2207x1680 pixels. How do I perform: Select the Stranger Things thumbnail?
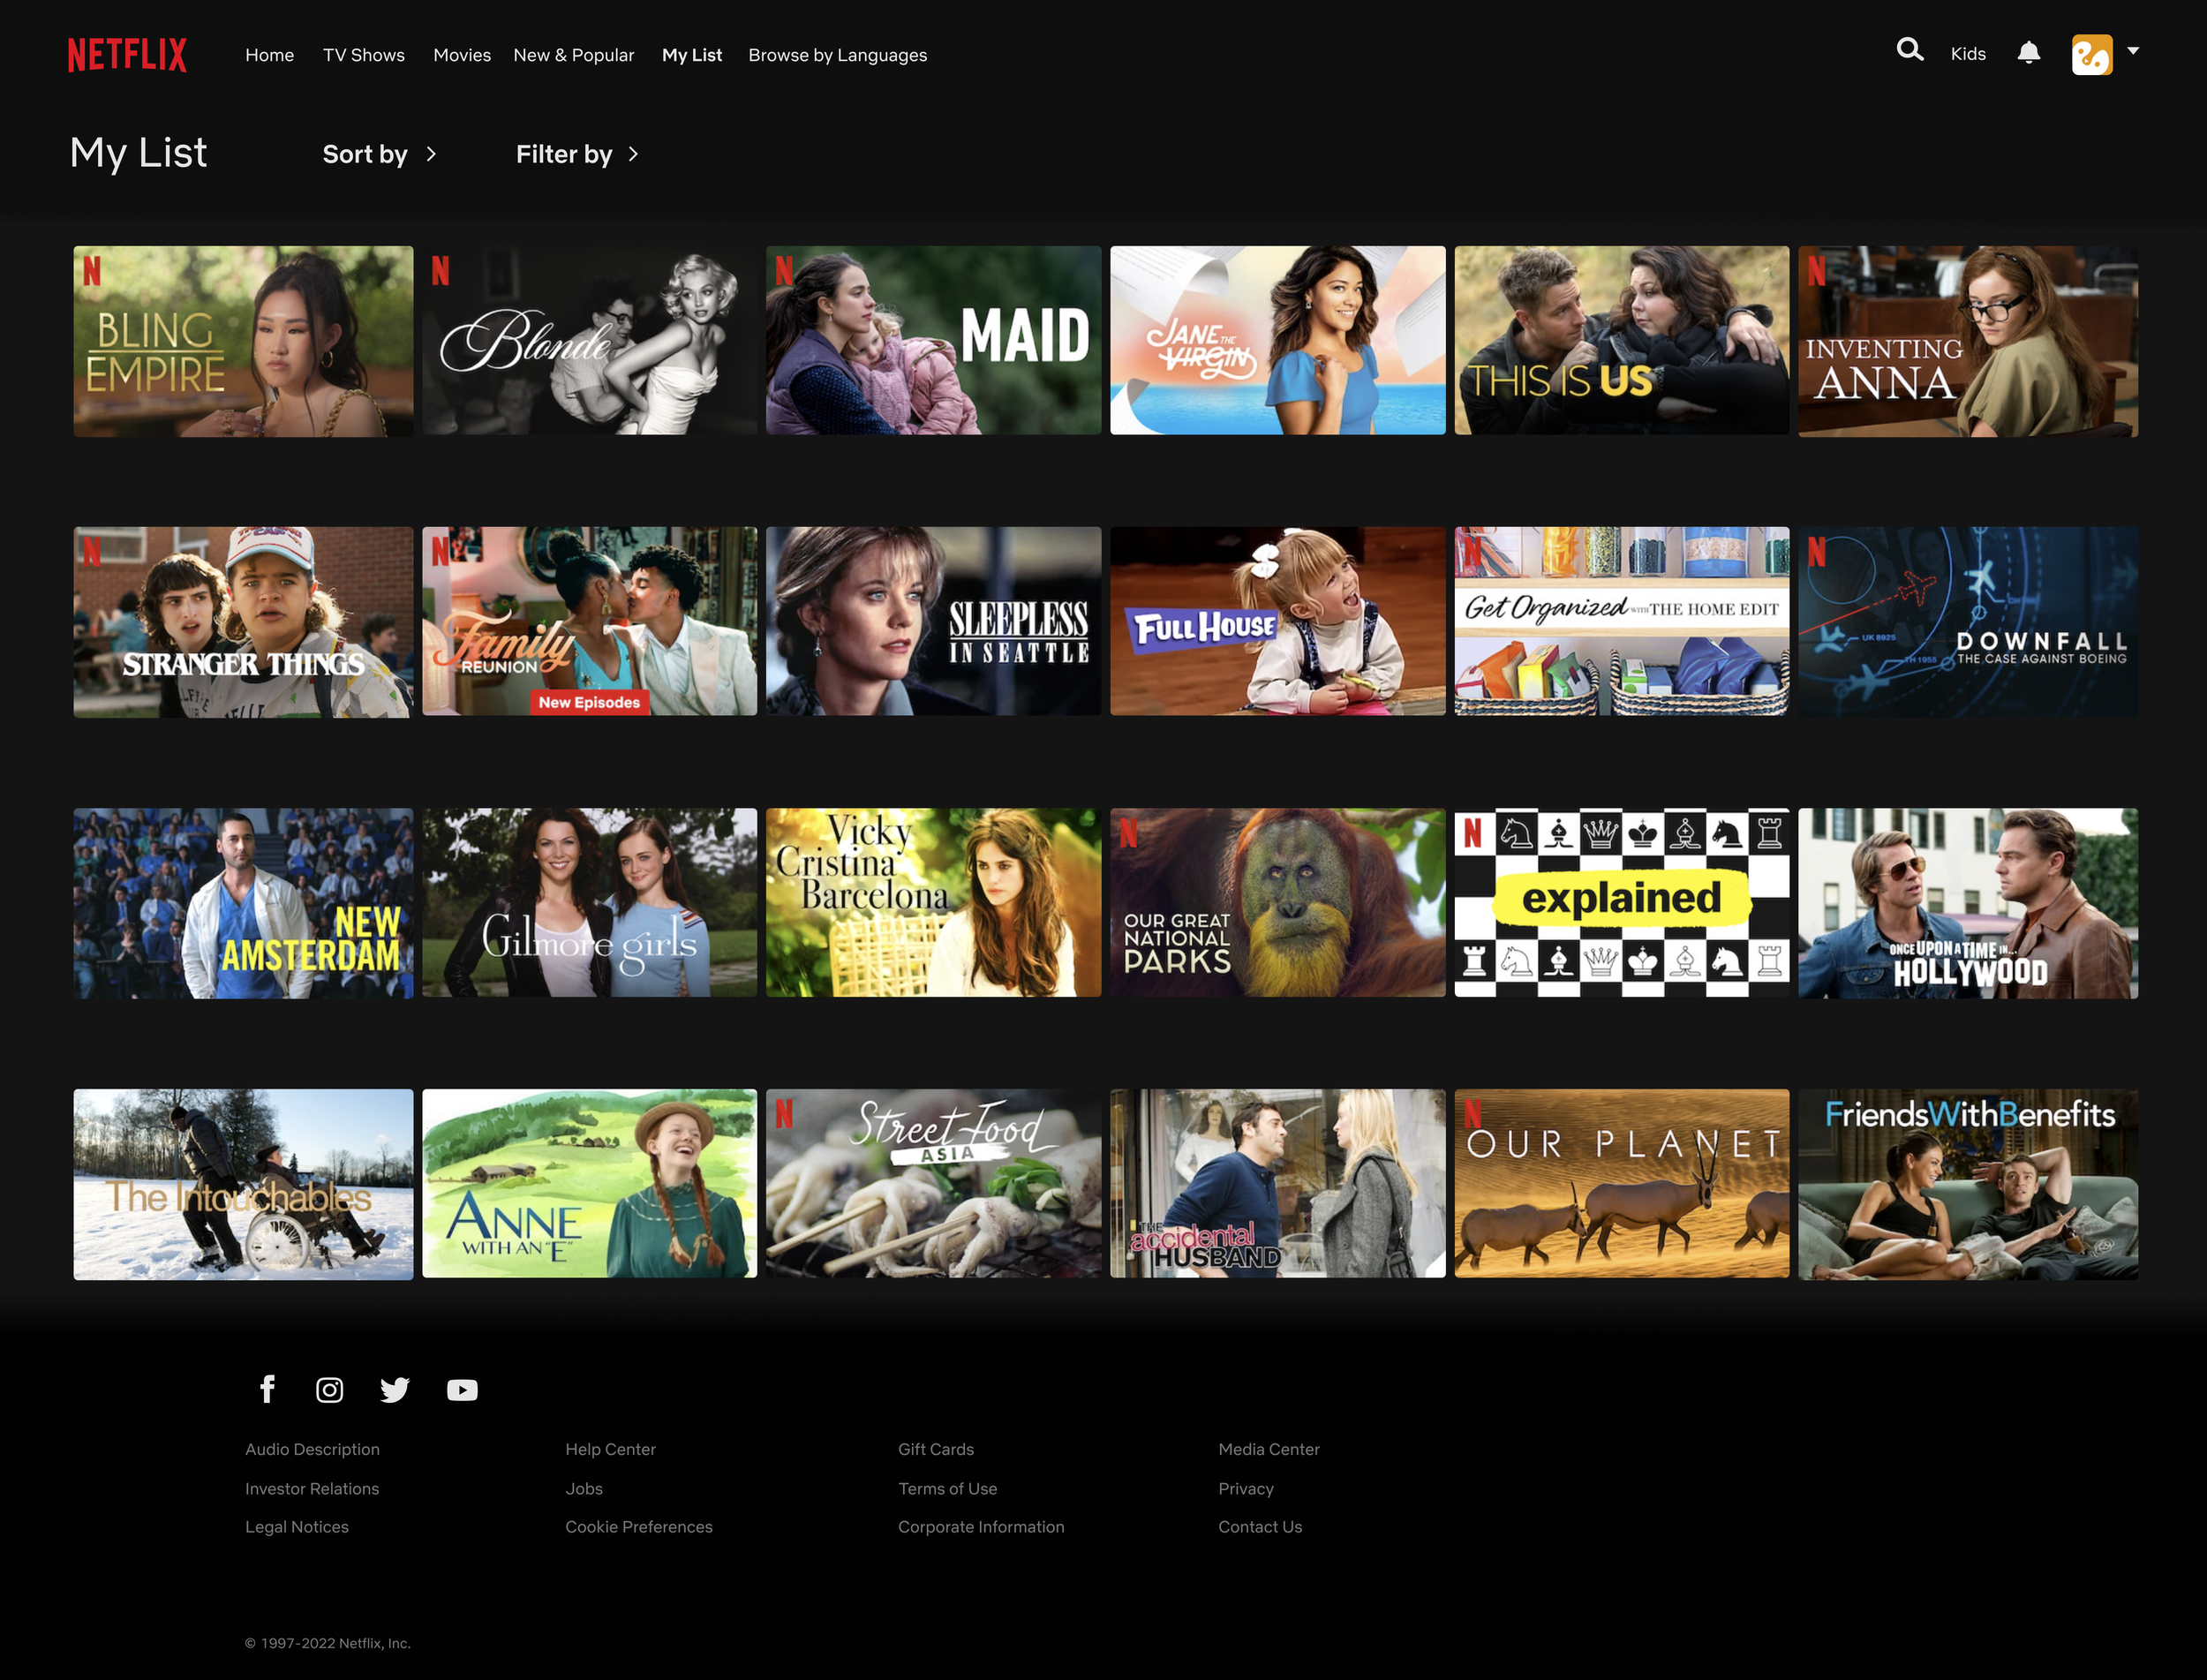tap(243, 622)
